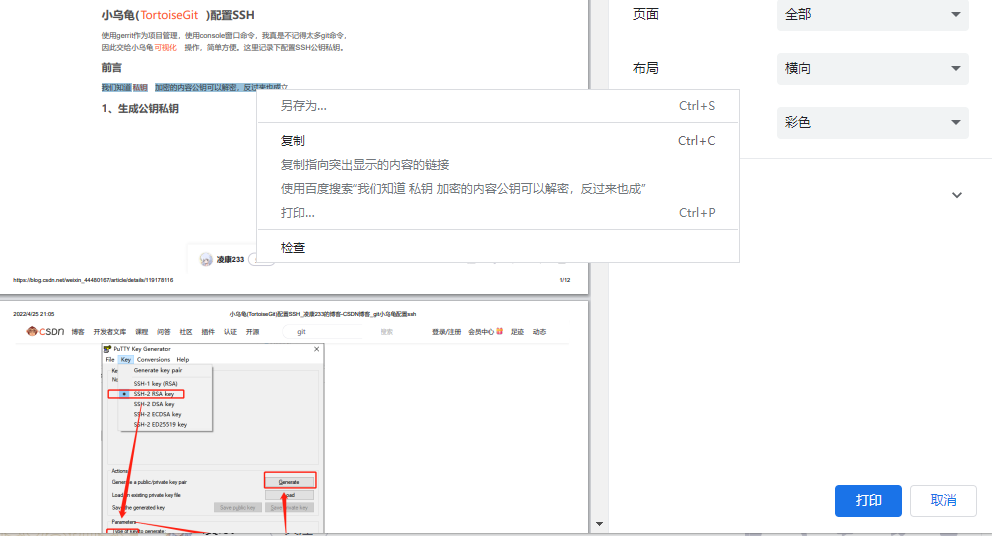
Task: Choose 打印... in the context menu
Action: pos(298,213)
